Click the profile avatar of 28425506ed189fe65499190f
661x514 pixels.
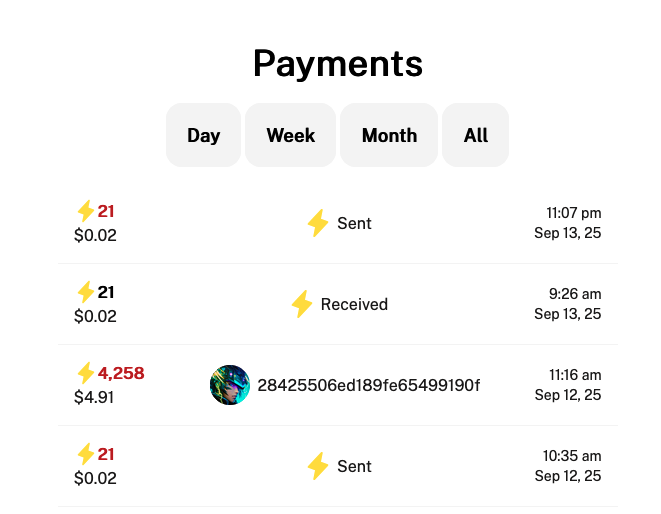point(230,385)
